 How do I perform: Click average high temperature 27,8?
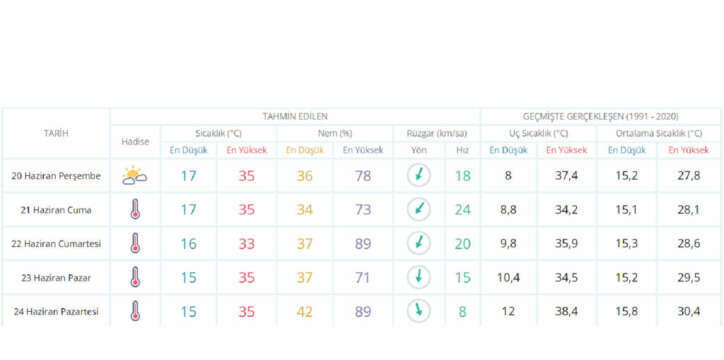coord(688,176)
